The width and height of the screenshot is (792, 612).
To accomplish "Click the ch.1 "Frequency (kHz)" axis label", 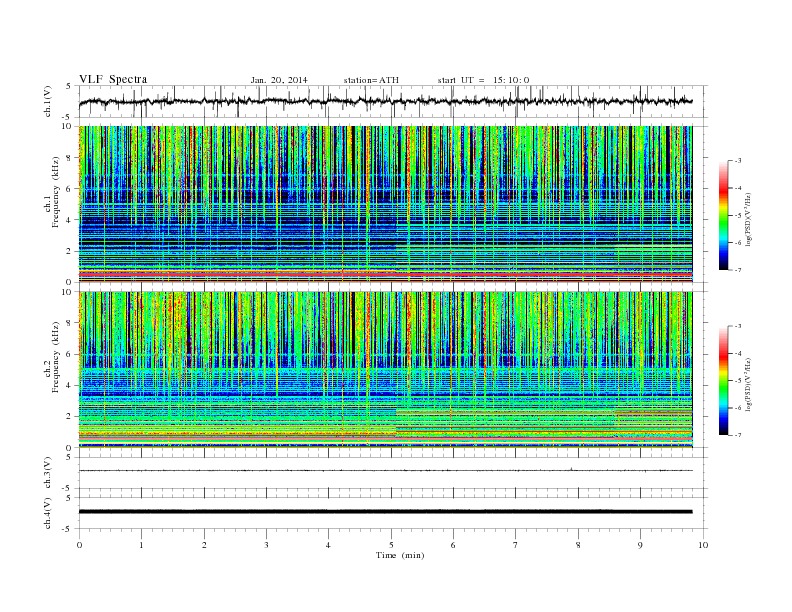I will (56, 192).
